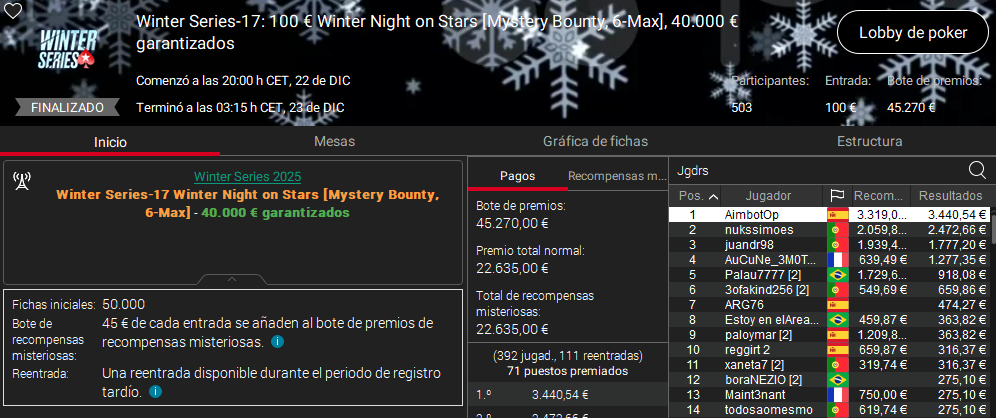This screenshot has width=996, height=418.
Task: Click French flag beside AuCuNe_3M0T player
Action: tap(837, 259)
